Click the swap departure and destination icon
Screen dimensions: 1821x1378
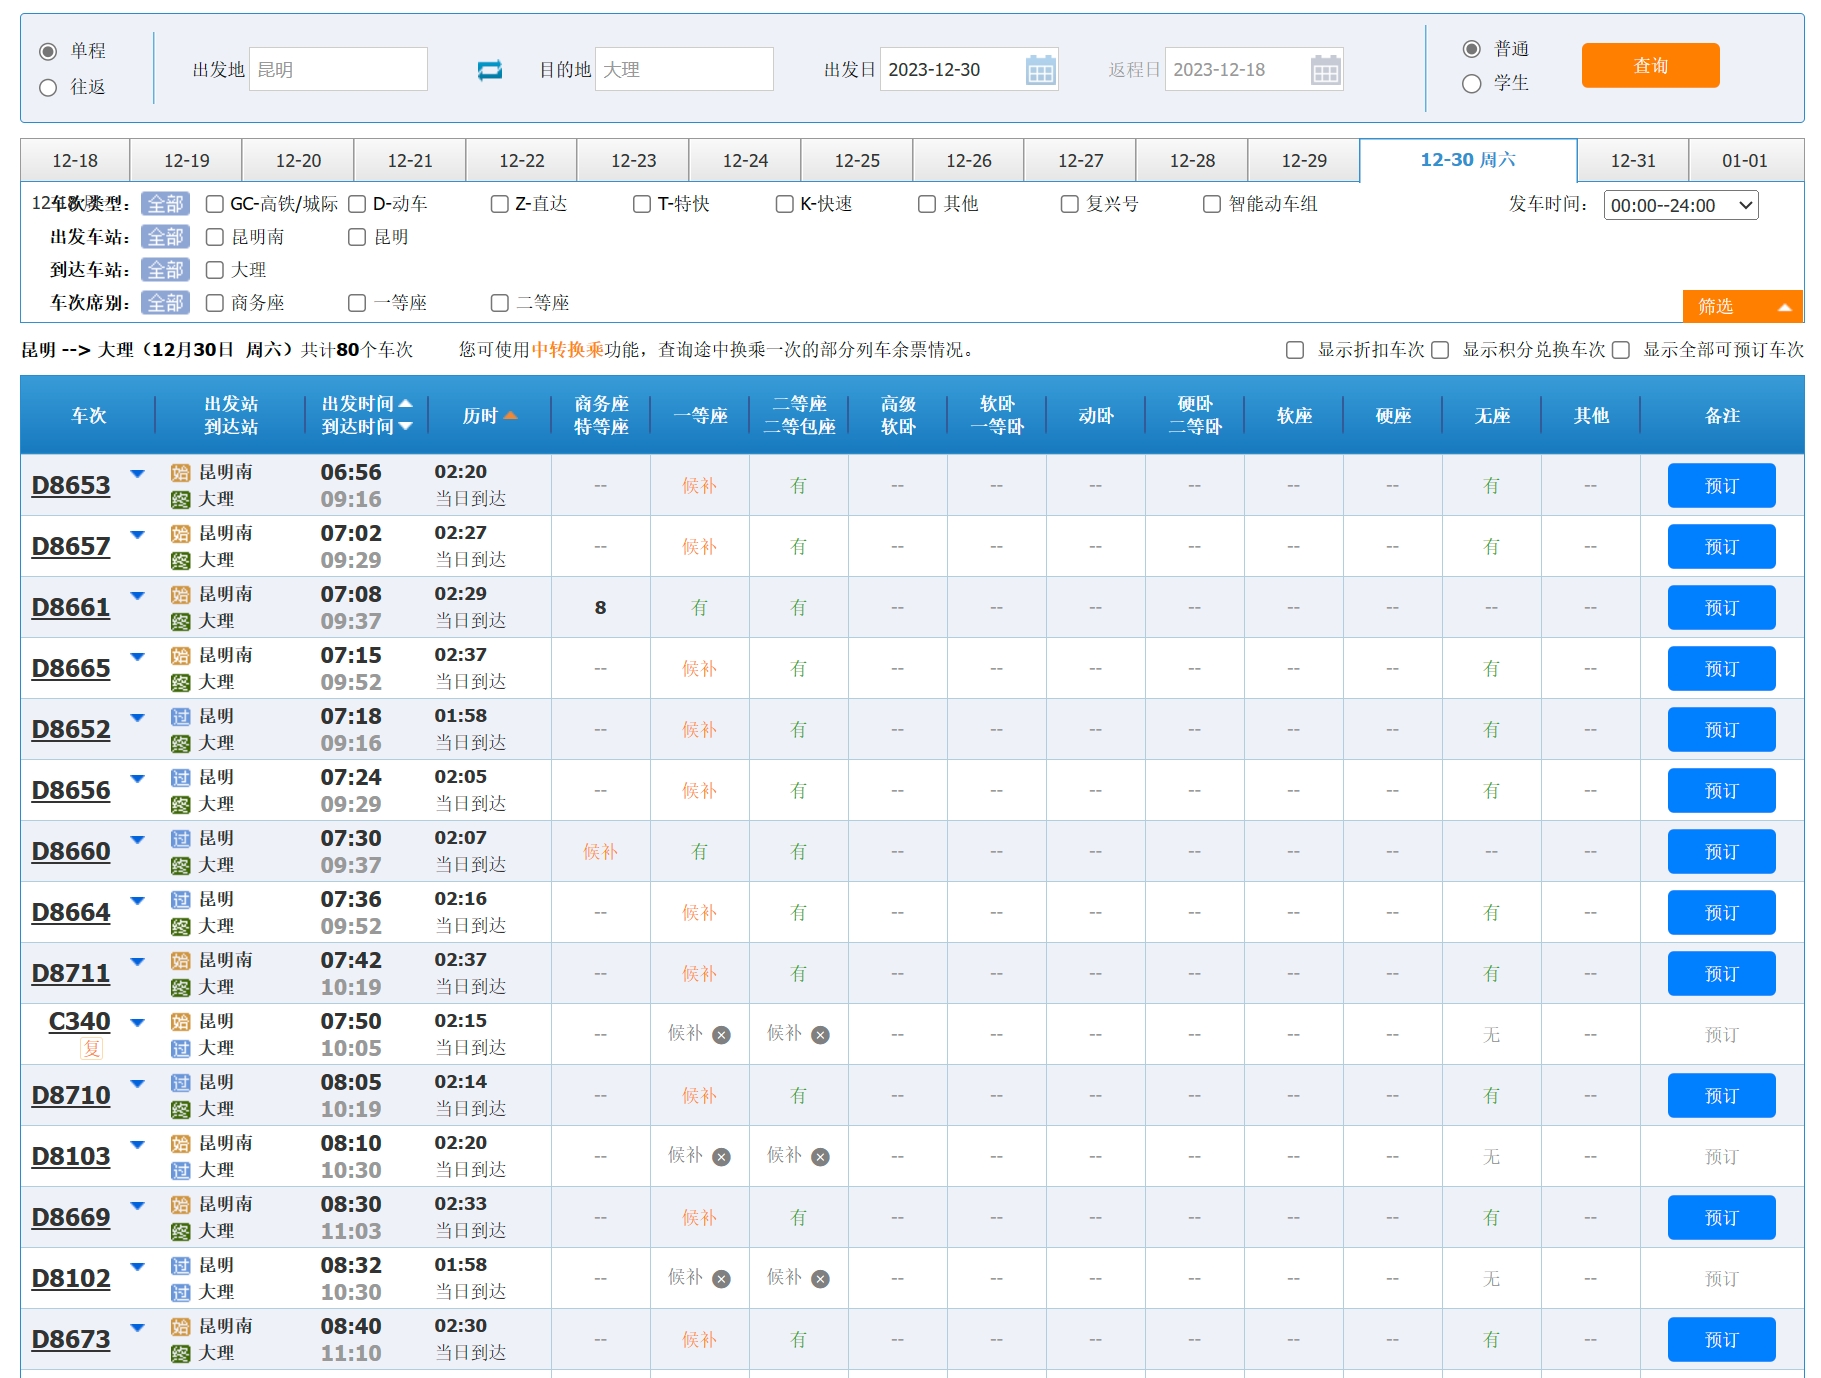point(490,70)
